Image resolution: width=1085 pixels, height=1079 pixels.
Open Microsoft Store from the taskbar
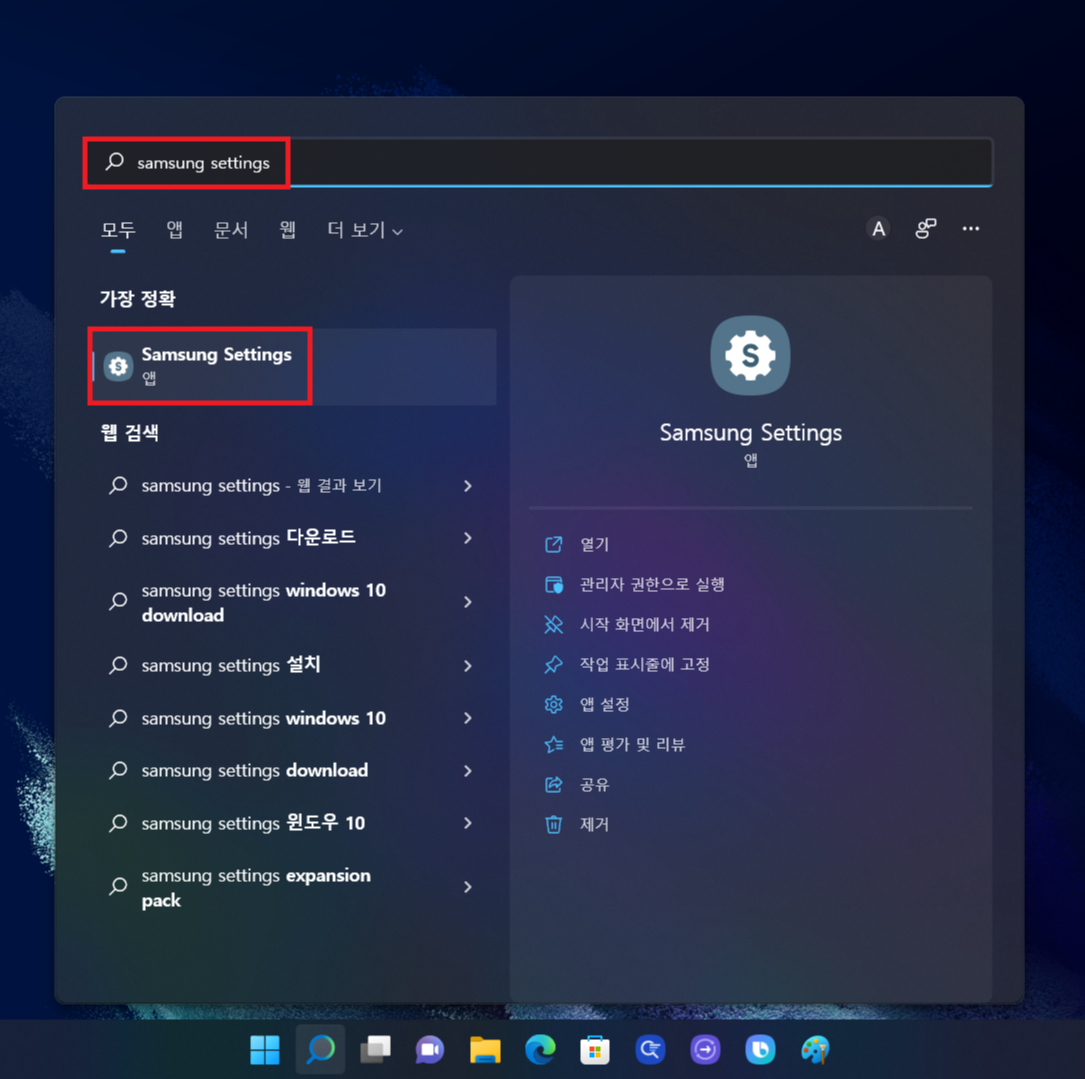click(x=595, y=1050)
